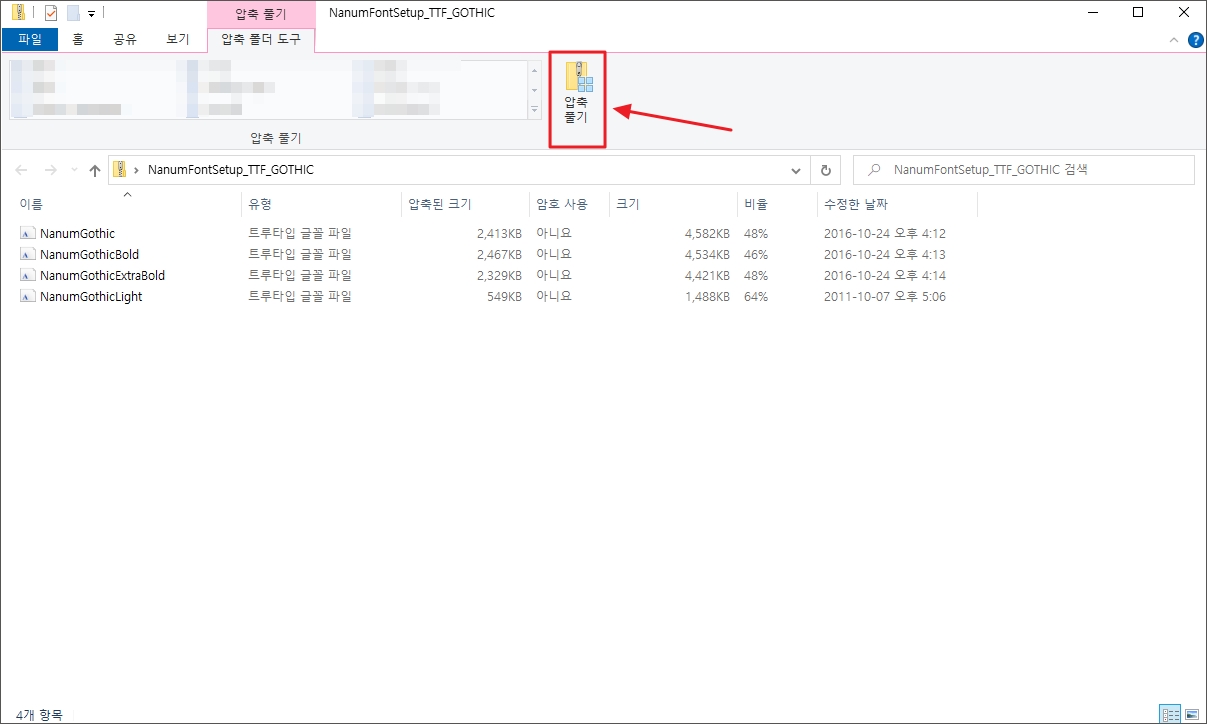
Task: Maximize the Explorer window
Action: click(x=1138, y=13)
